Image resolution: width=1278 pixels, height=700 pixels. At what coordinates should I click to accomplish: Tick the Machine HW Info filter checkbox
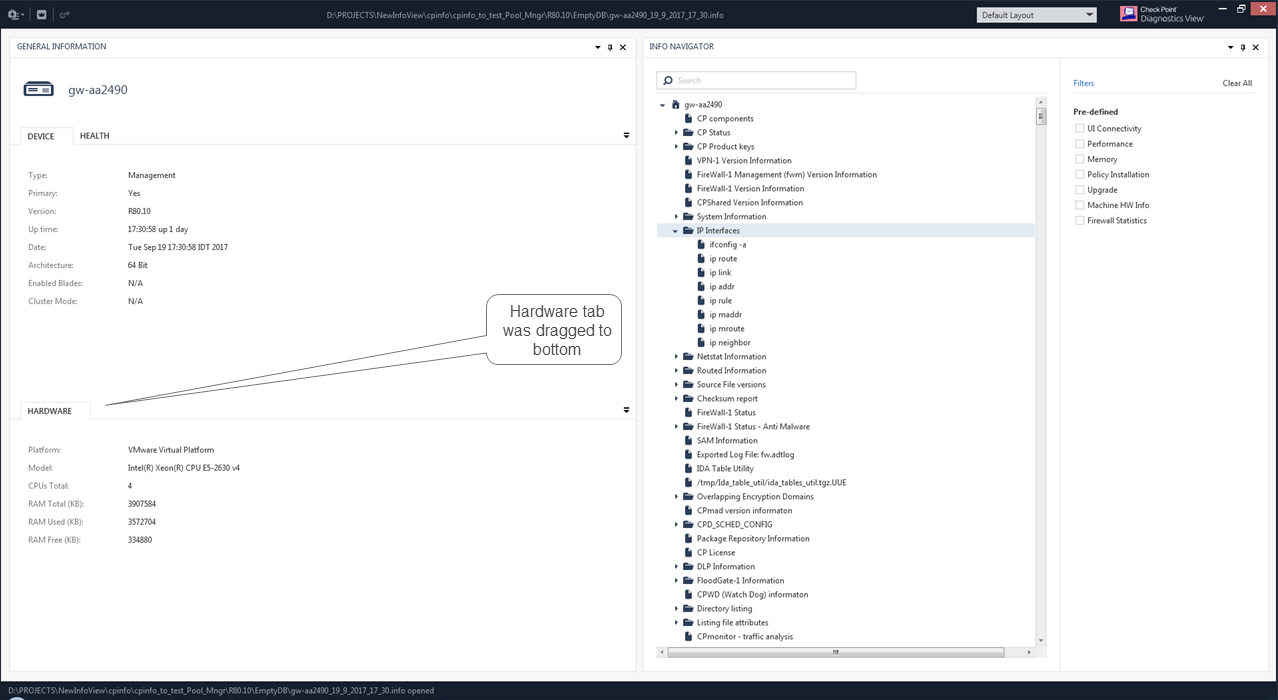coord(1079,205)
